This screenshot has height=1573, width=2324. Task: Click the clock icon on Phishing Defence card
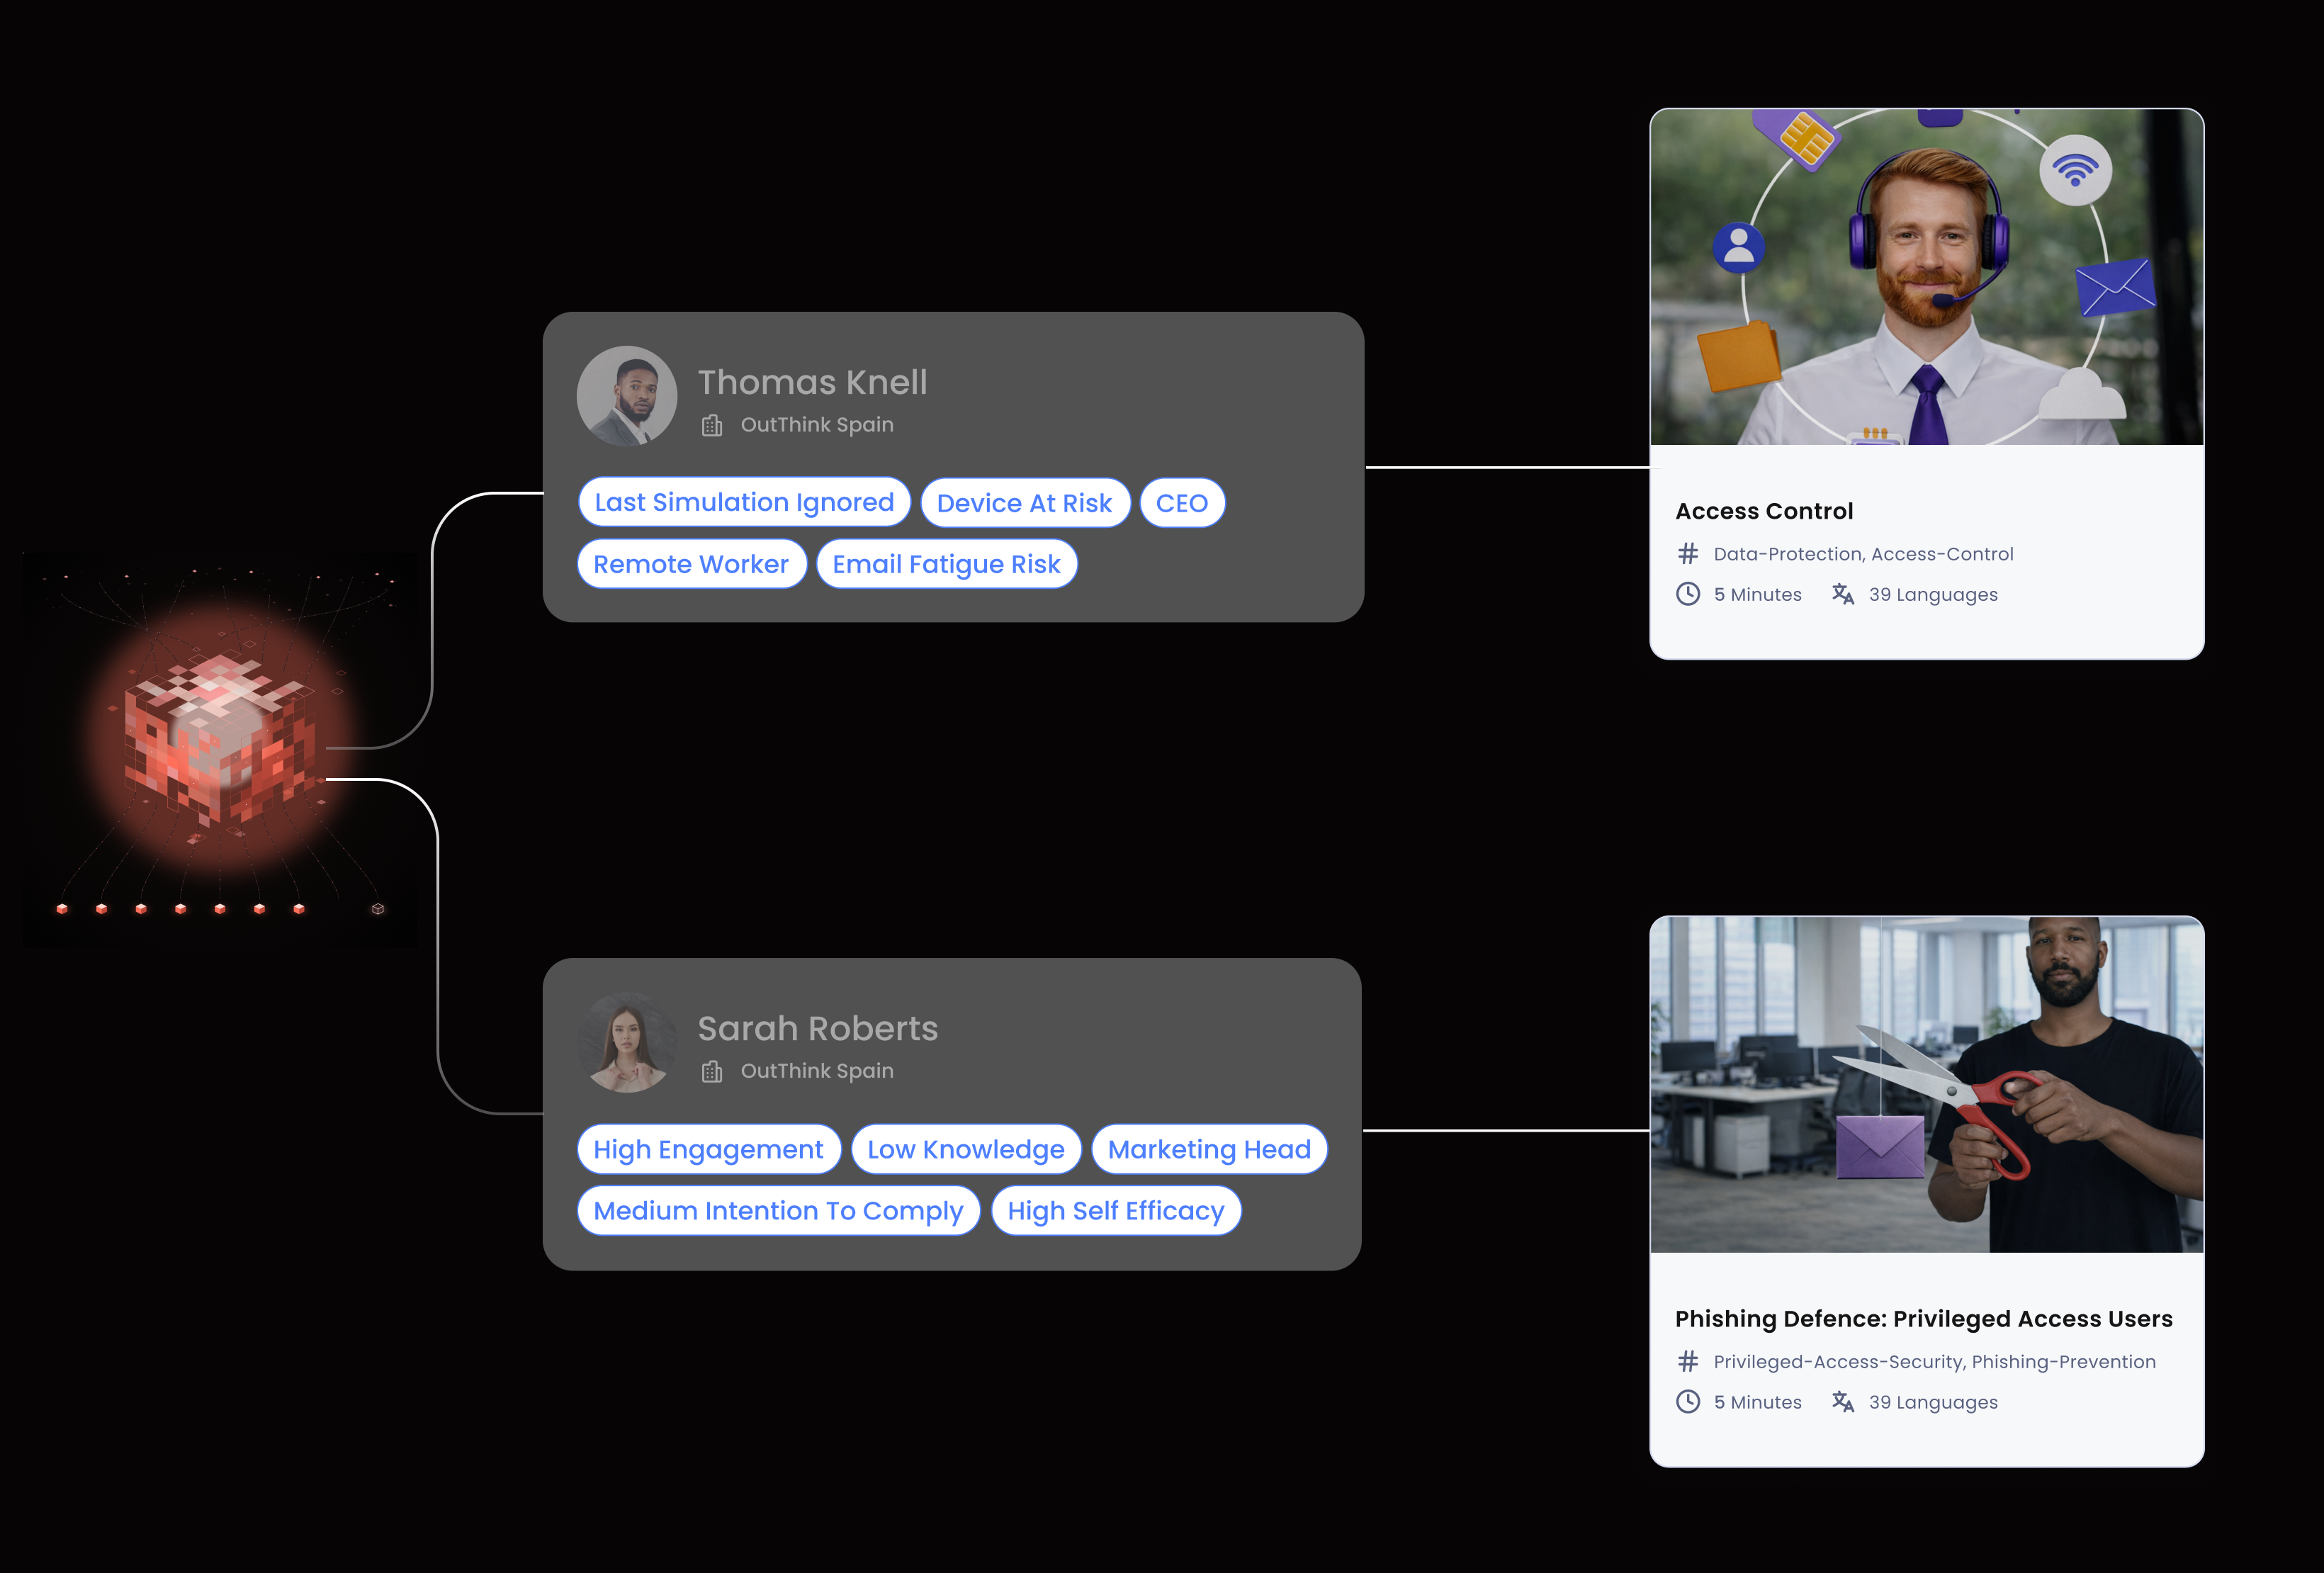(1688, 1402)
